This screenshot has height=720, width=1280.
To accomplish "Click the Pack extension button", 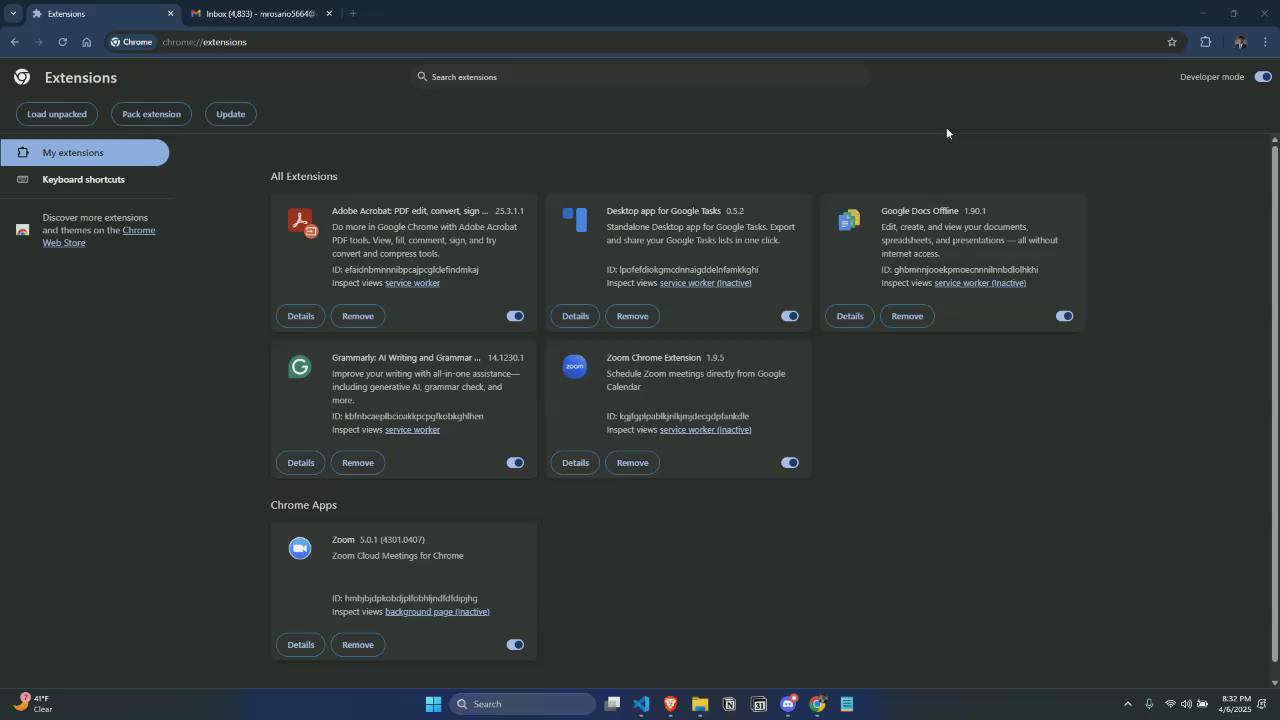I will (152, 114).
